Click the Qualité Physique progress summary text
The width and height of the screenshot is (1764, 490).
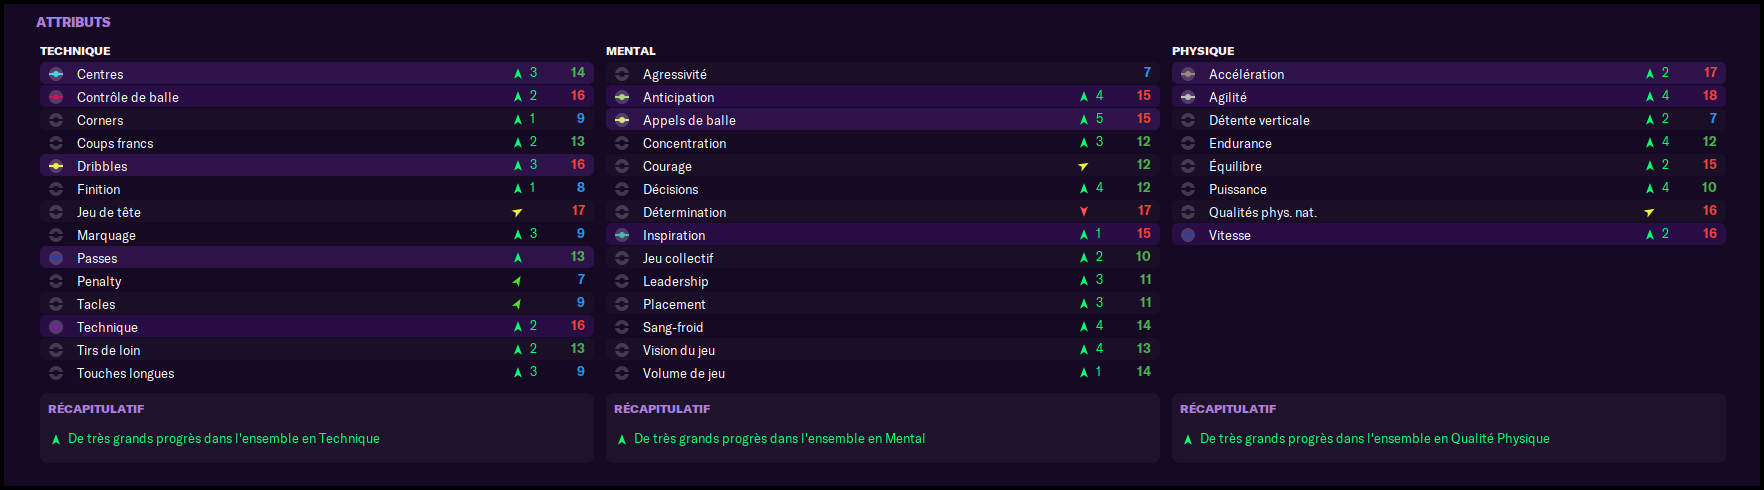point(1374,439)
